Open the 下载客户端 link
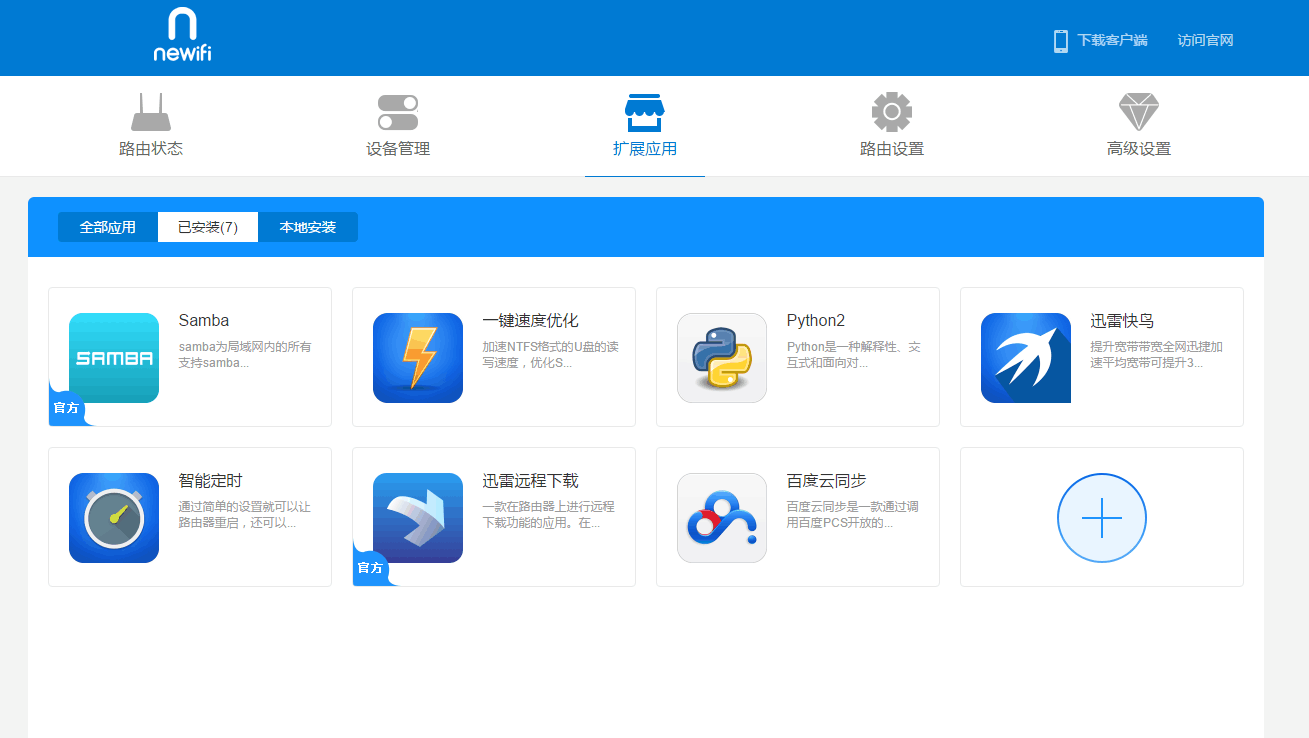This screenshot has height=738, width=1309. (x=1112, y=41)
